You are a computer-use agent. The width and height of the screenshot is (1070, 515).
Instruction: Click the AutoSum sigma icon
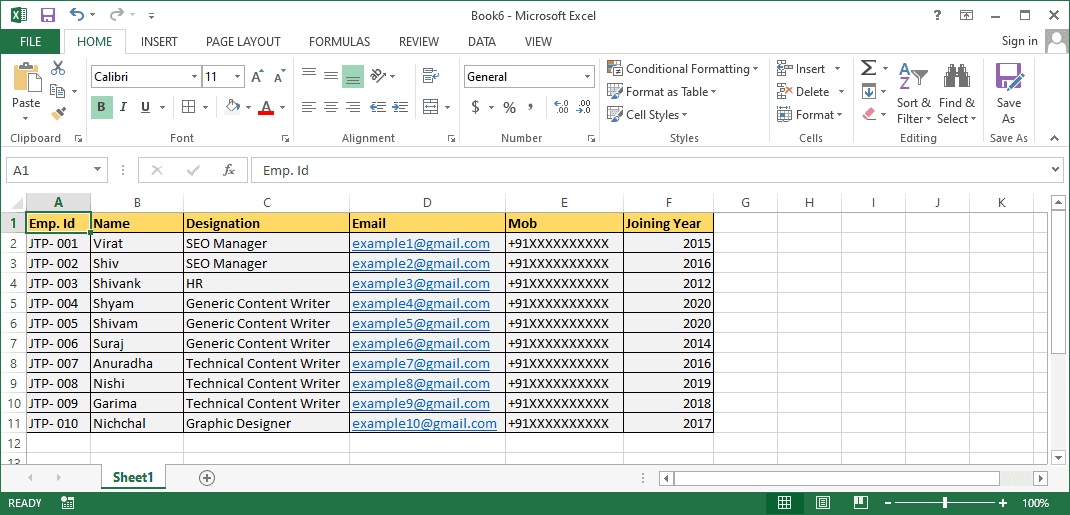[868, 68]
